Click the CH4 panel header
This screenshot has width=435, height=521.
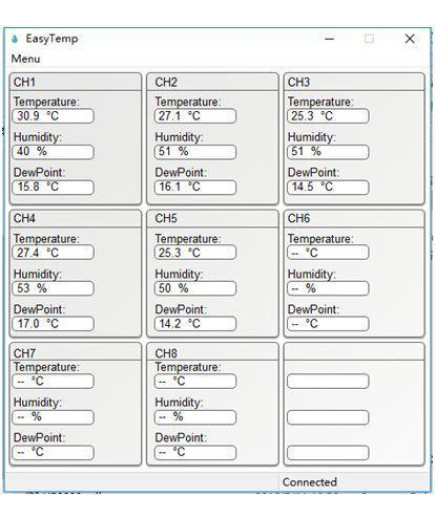click(x=76, y=219)
